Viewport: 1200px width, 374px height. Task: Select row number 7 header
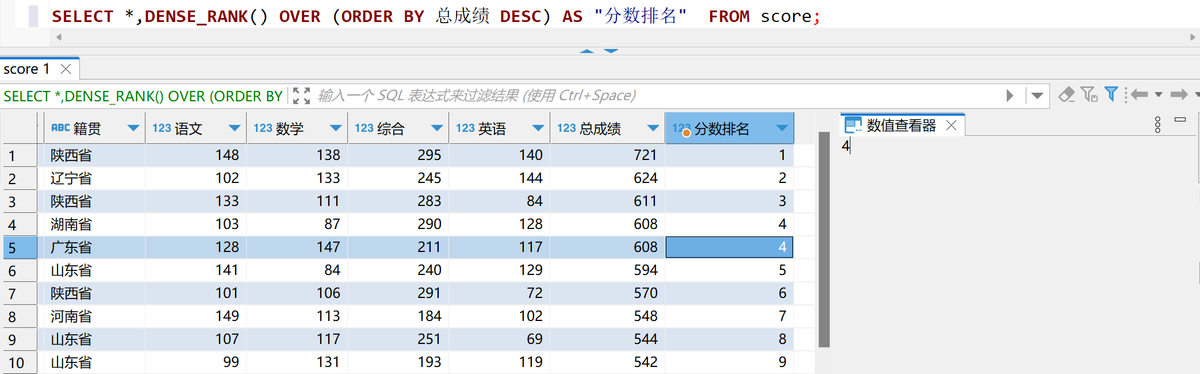(20, 293)
